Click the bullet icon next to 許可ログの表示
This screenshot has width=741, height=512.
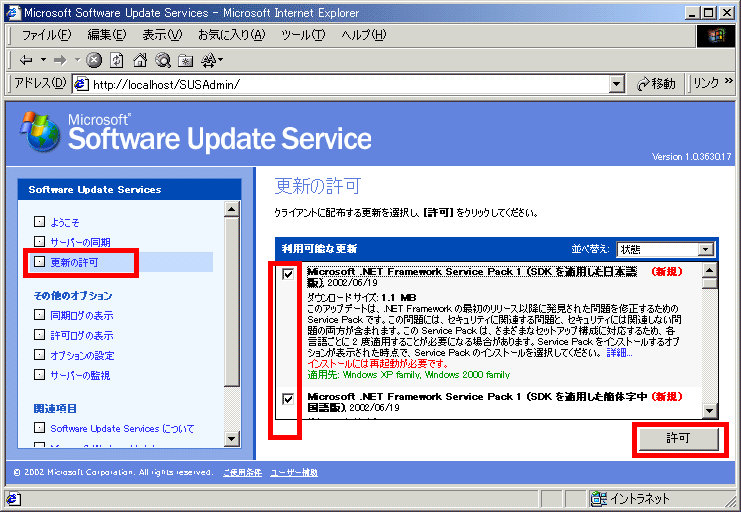[40, 335]
